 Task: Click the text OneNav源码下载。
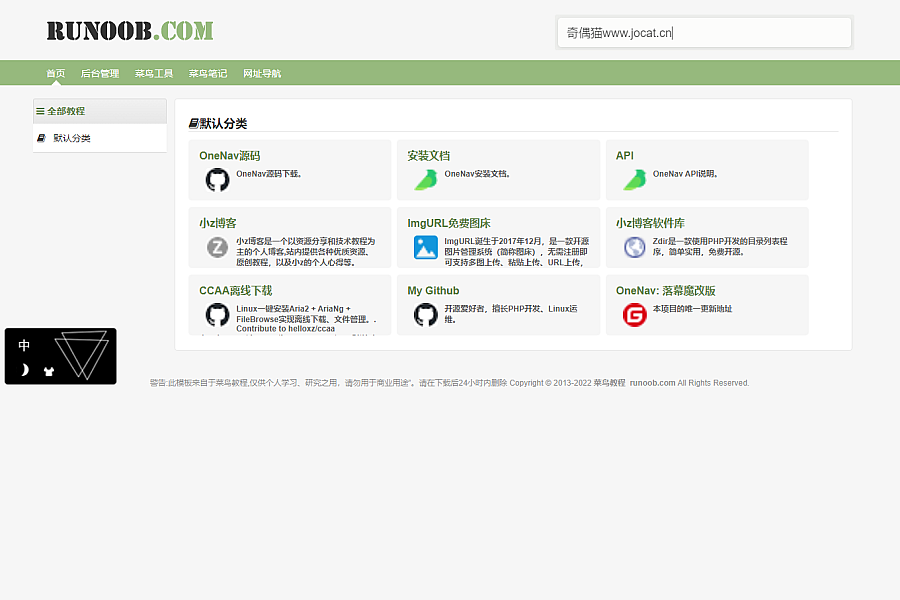coord(269,173)
